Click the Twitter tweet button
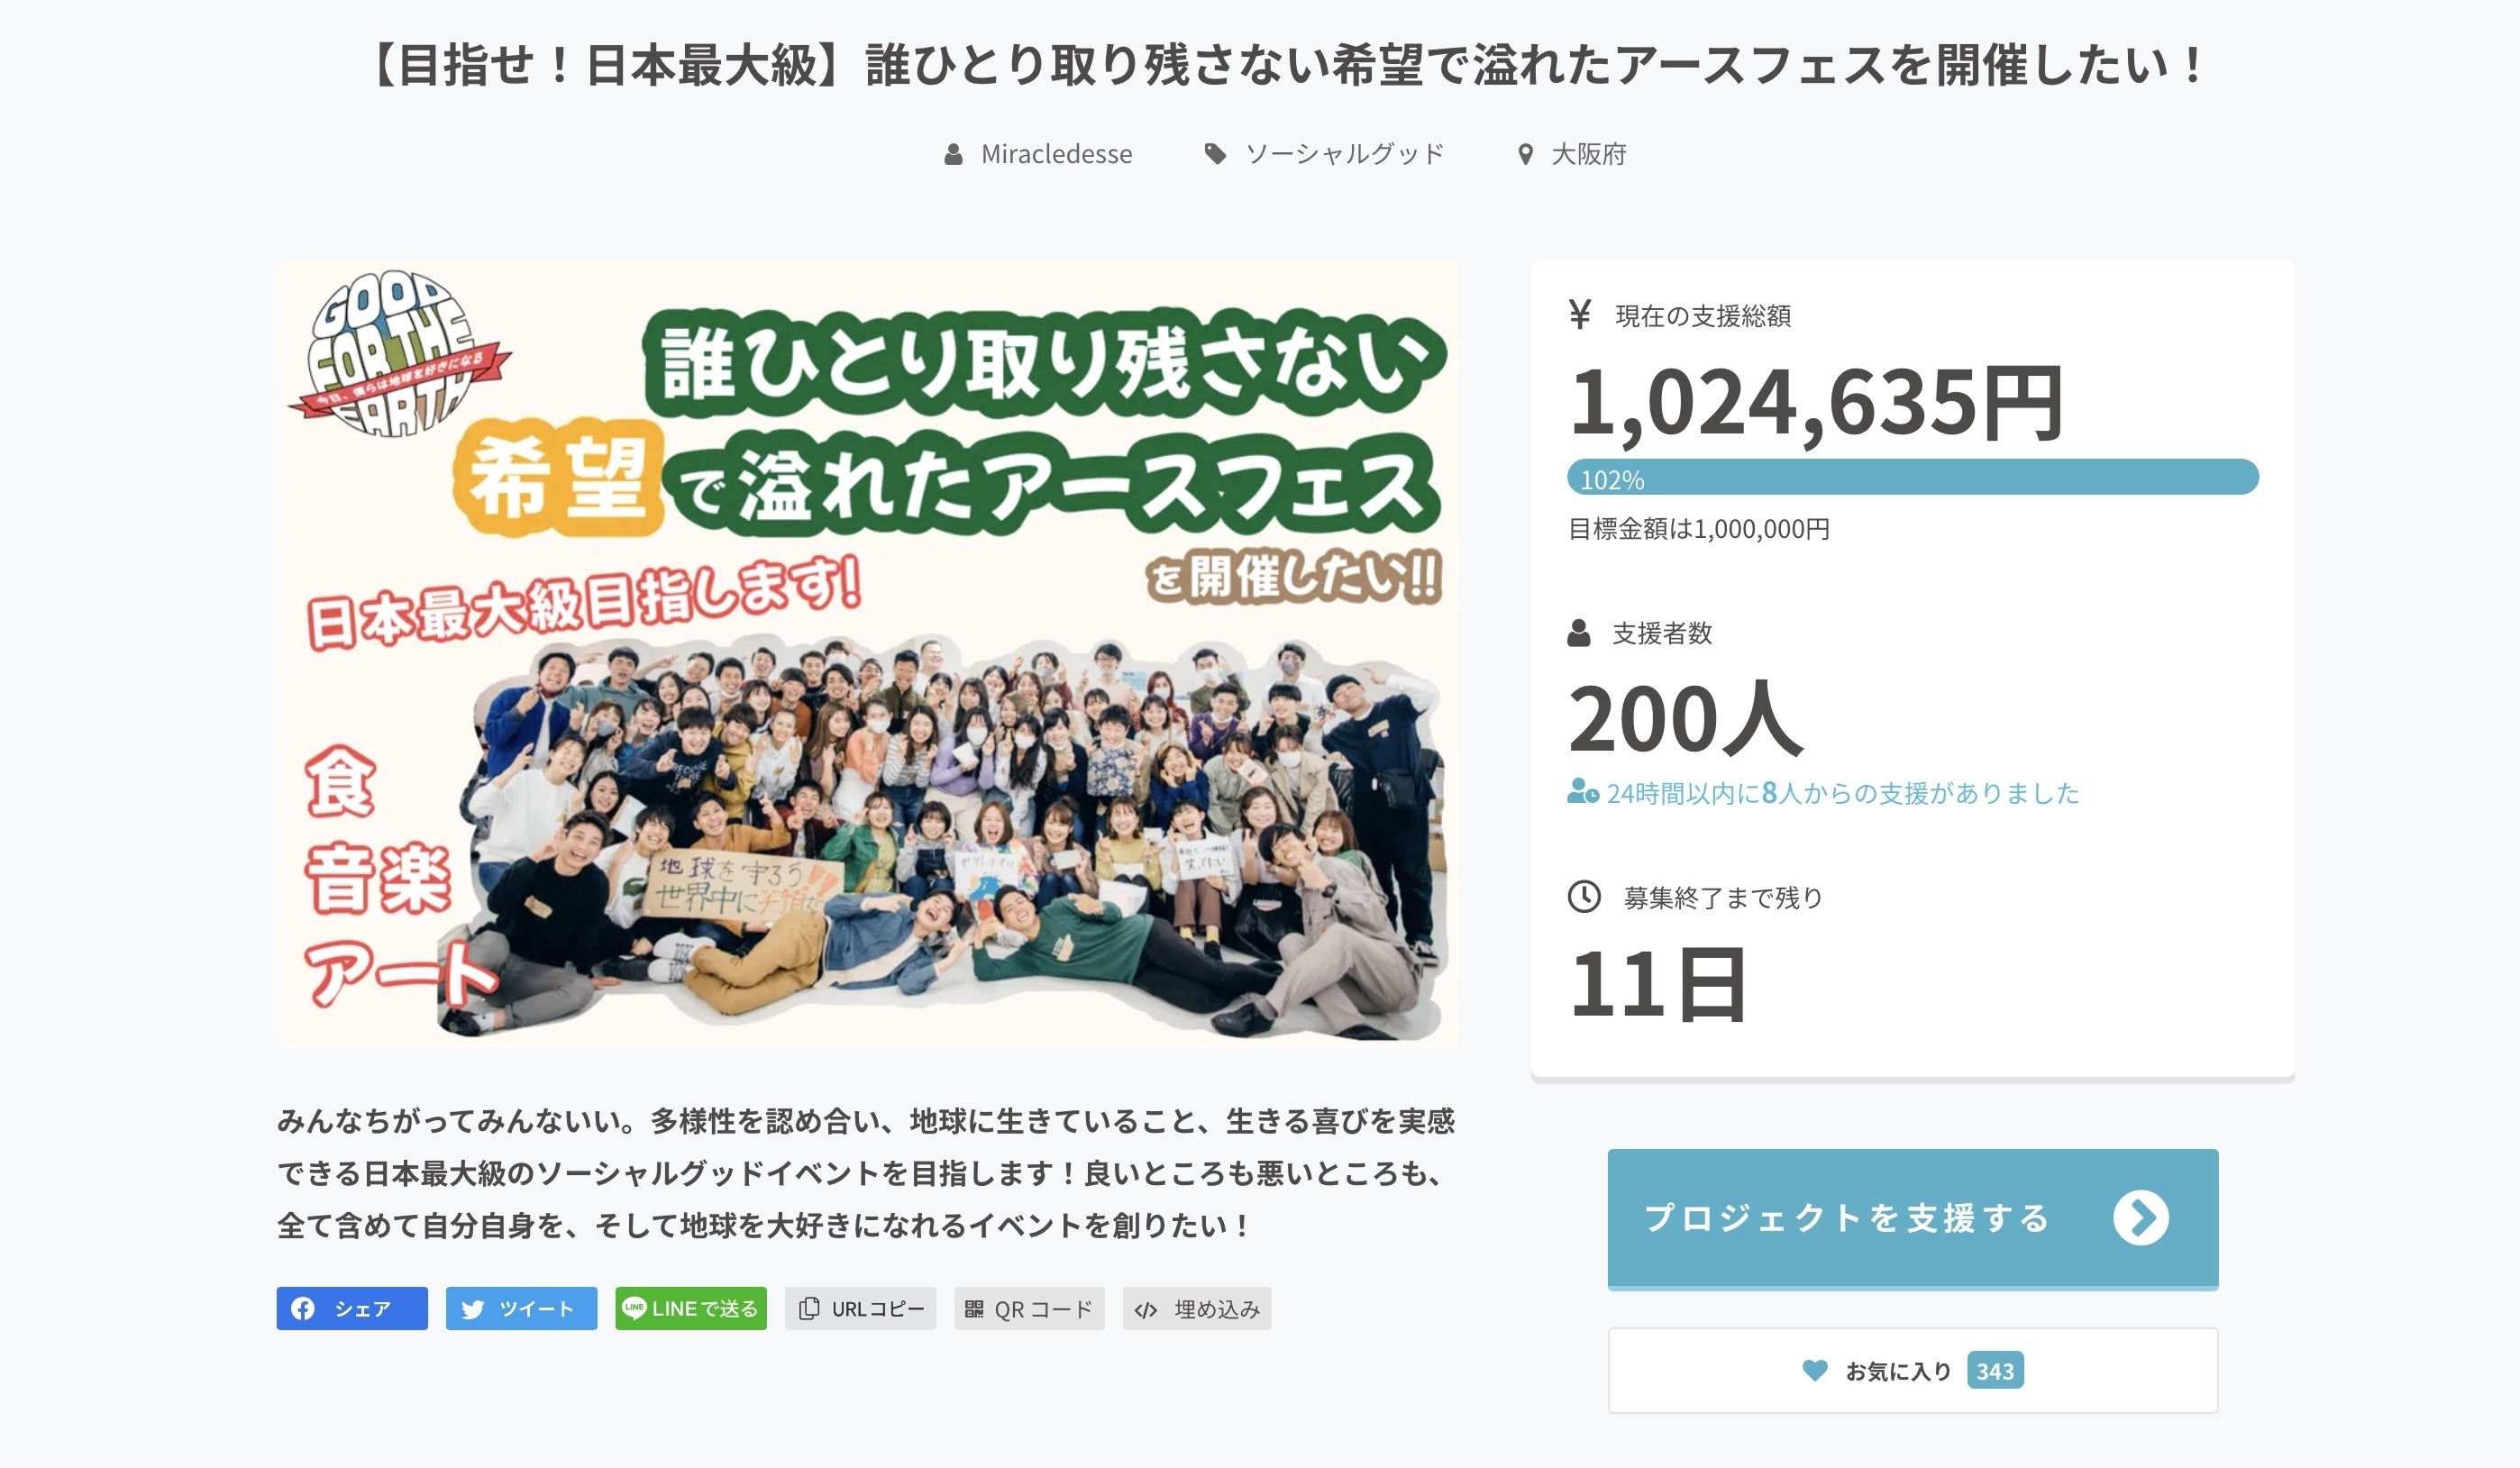The width and height of the screenshot is (2520, 1468). (521, 1308)
